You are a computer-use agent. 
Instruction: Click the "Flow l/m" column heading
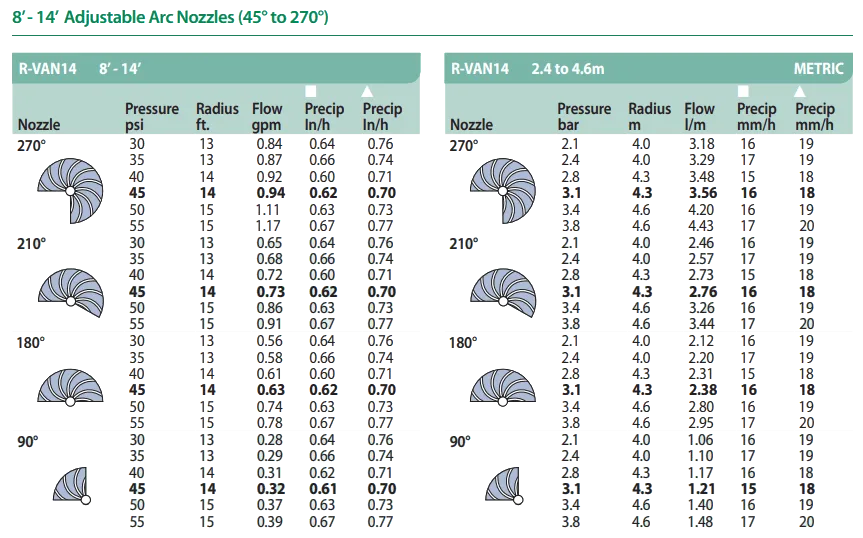(699, 117)
